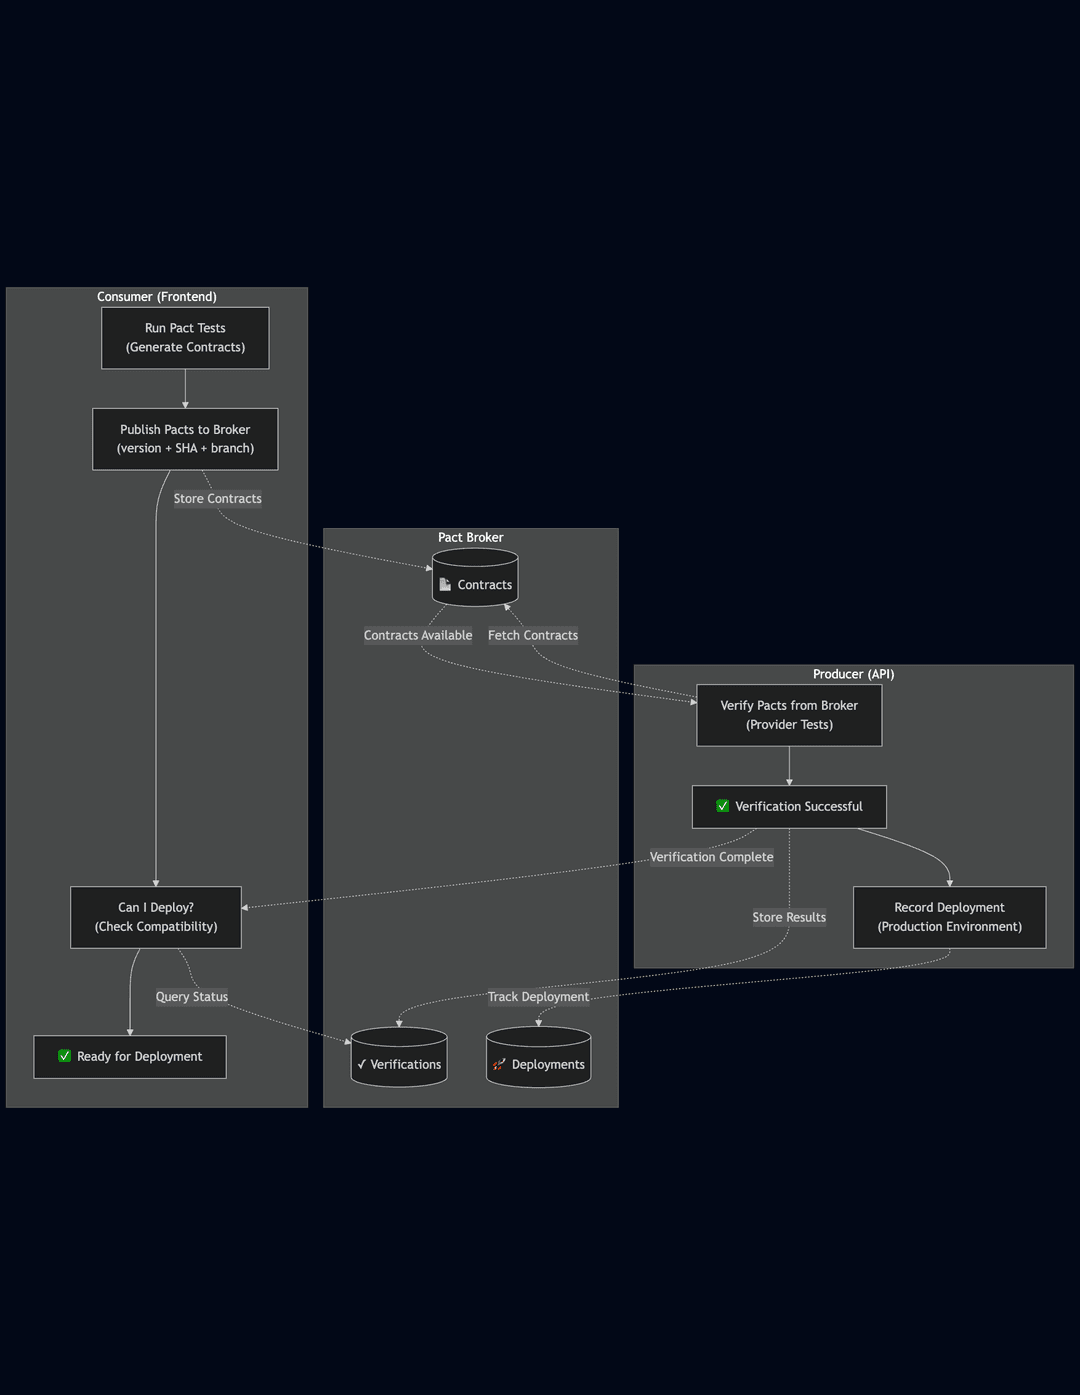Click the document icon in Contracts
This screenshot has height=1395, width=1080.
445,584
